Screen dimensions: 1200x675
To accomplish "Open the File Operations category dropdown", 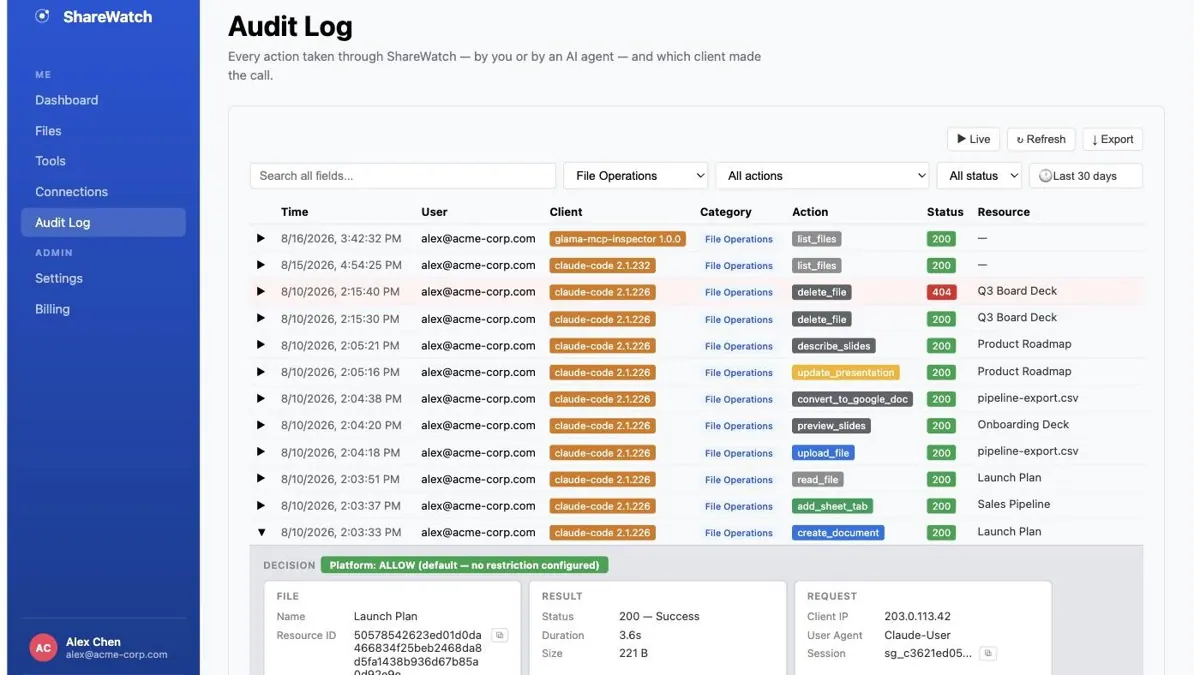I will coord(636,176).
